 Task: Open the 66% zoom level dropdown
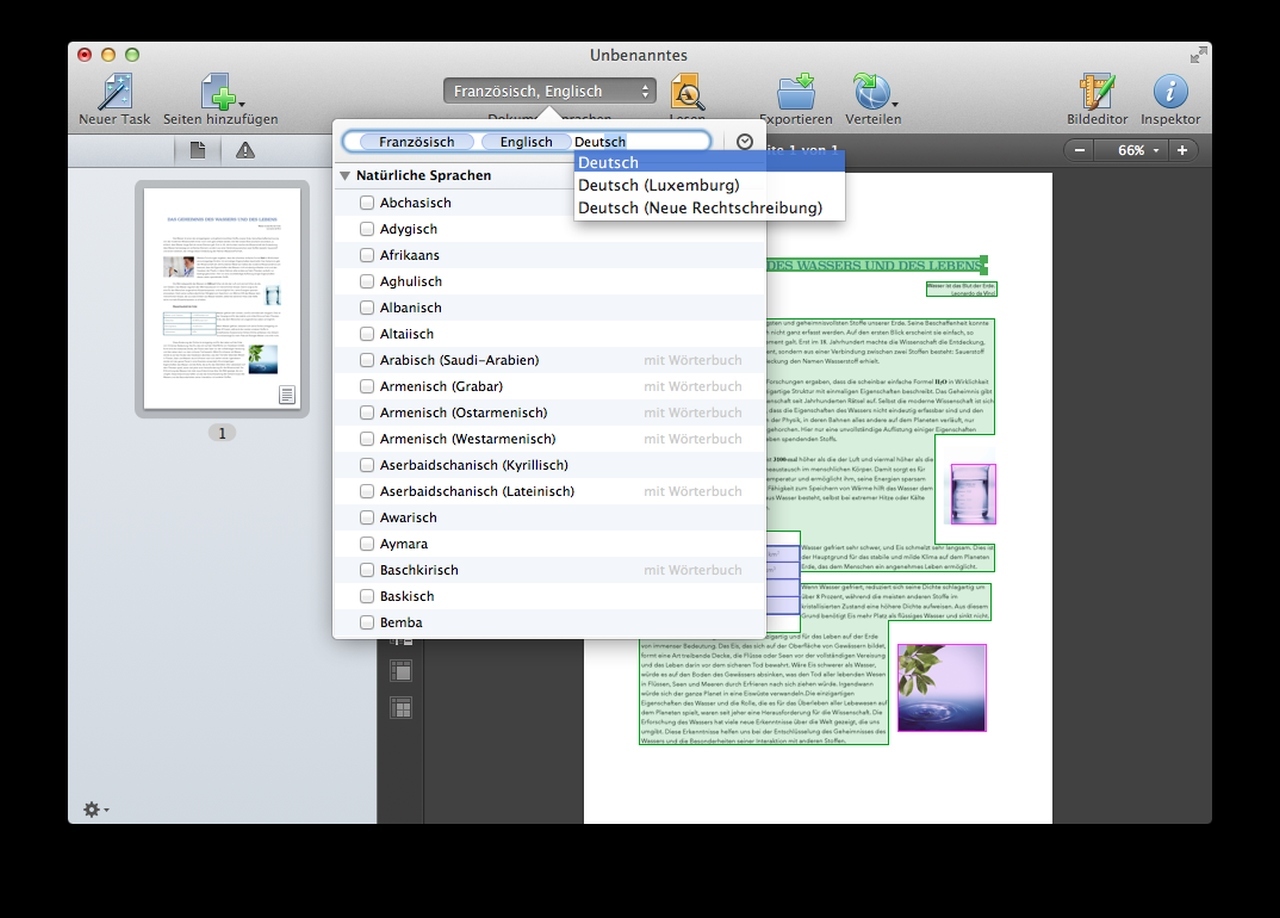coord(1130,150)
